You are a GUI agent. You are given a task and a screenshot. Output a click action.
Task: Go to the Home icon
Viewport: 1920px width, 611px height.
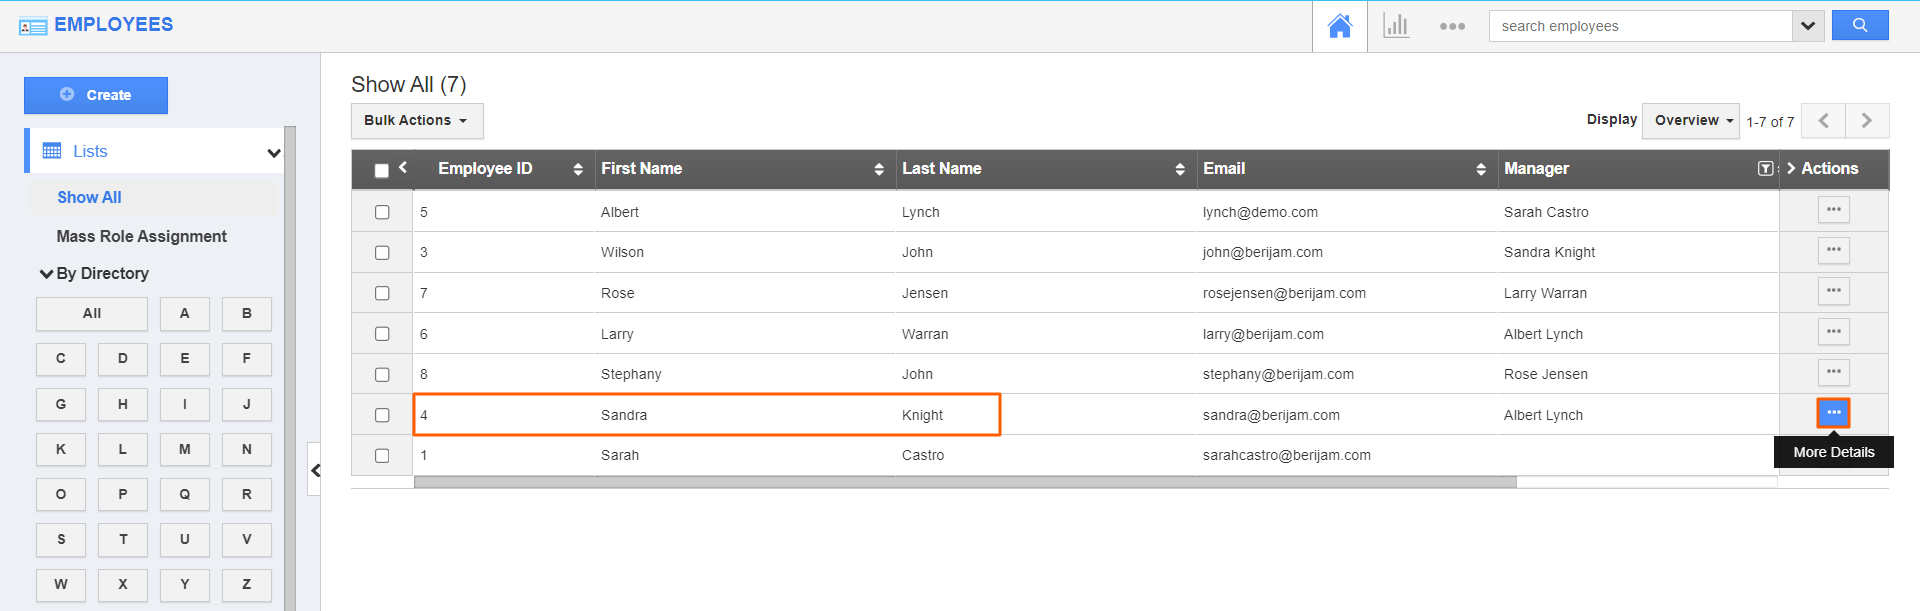tap(1339, 26)
